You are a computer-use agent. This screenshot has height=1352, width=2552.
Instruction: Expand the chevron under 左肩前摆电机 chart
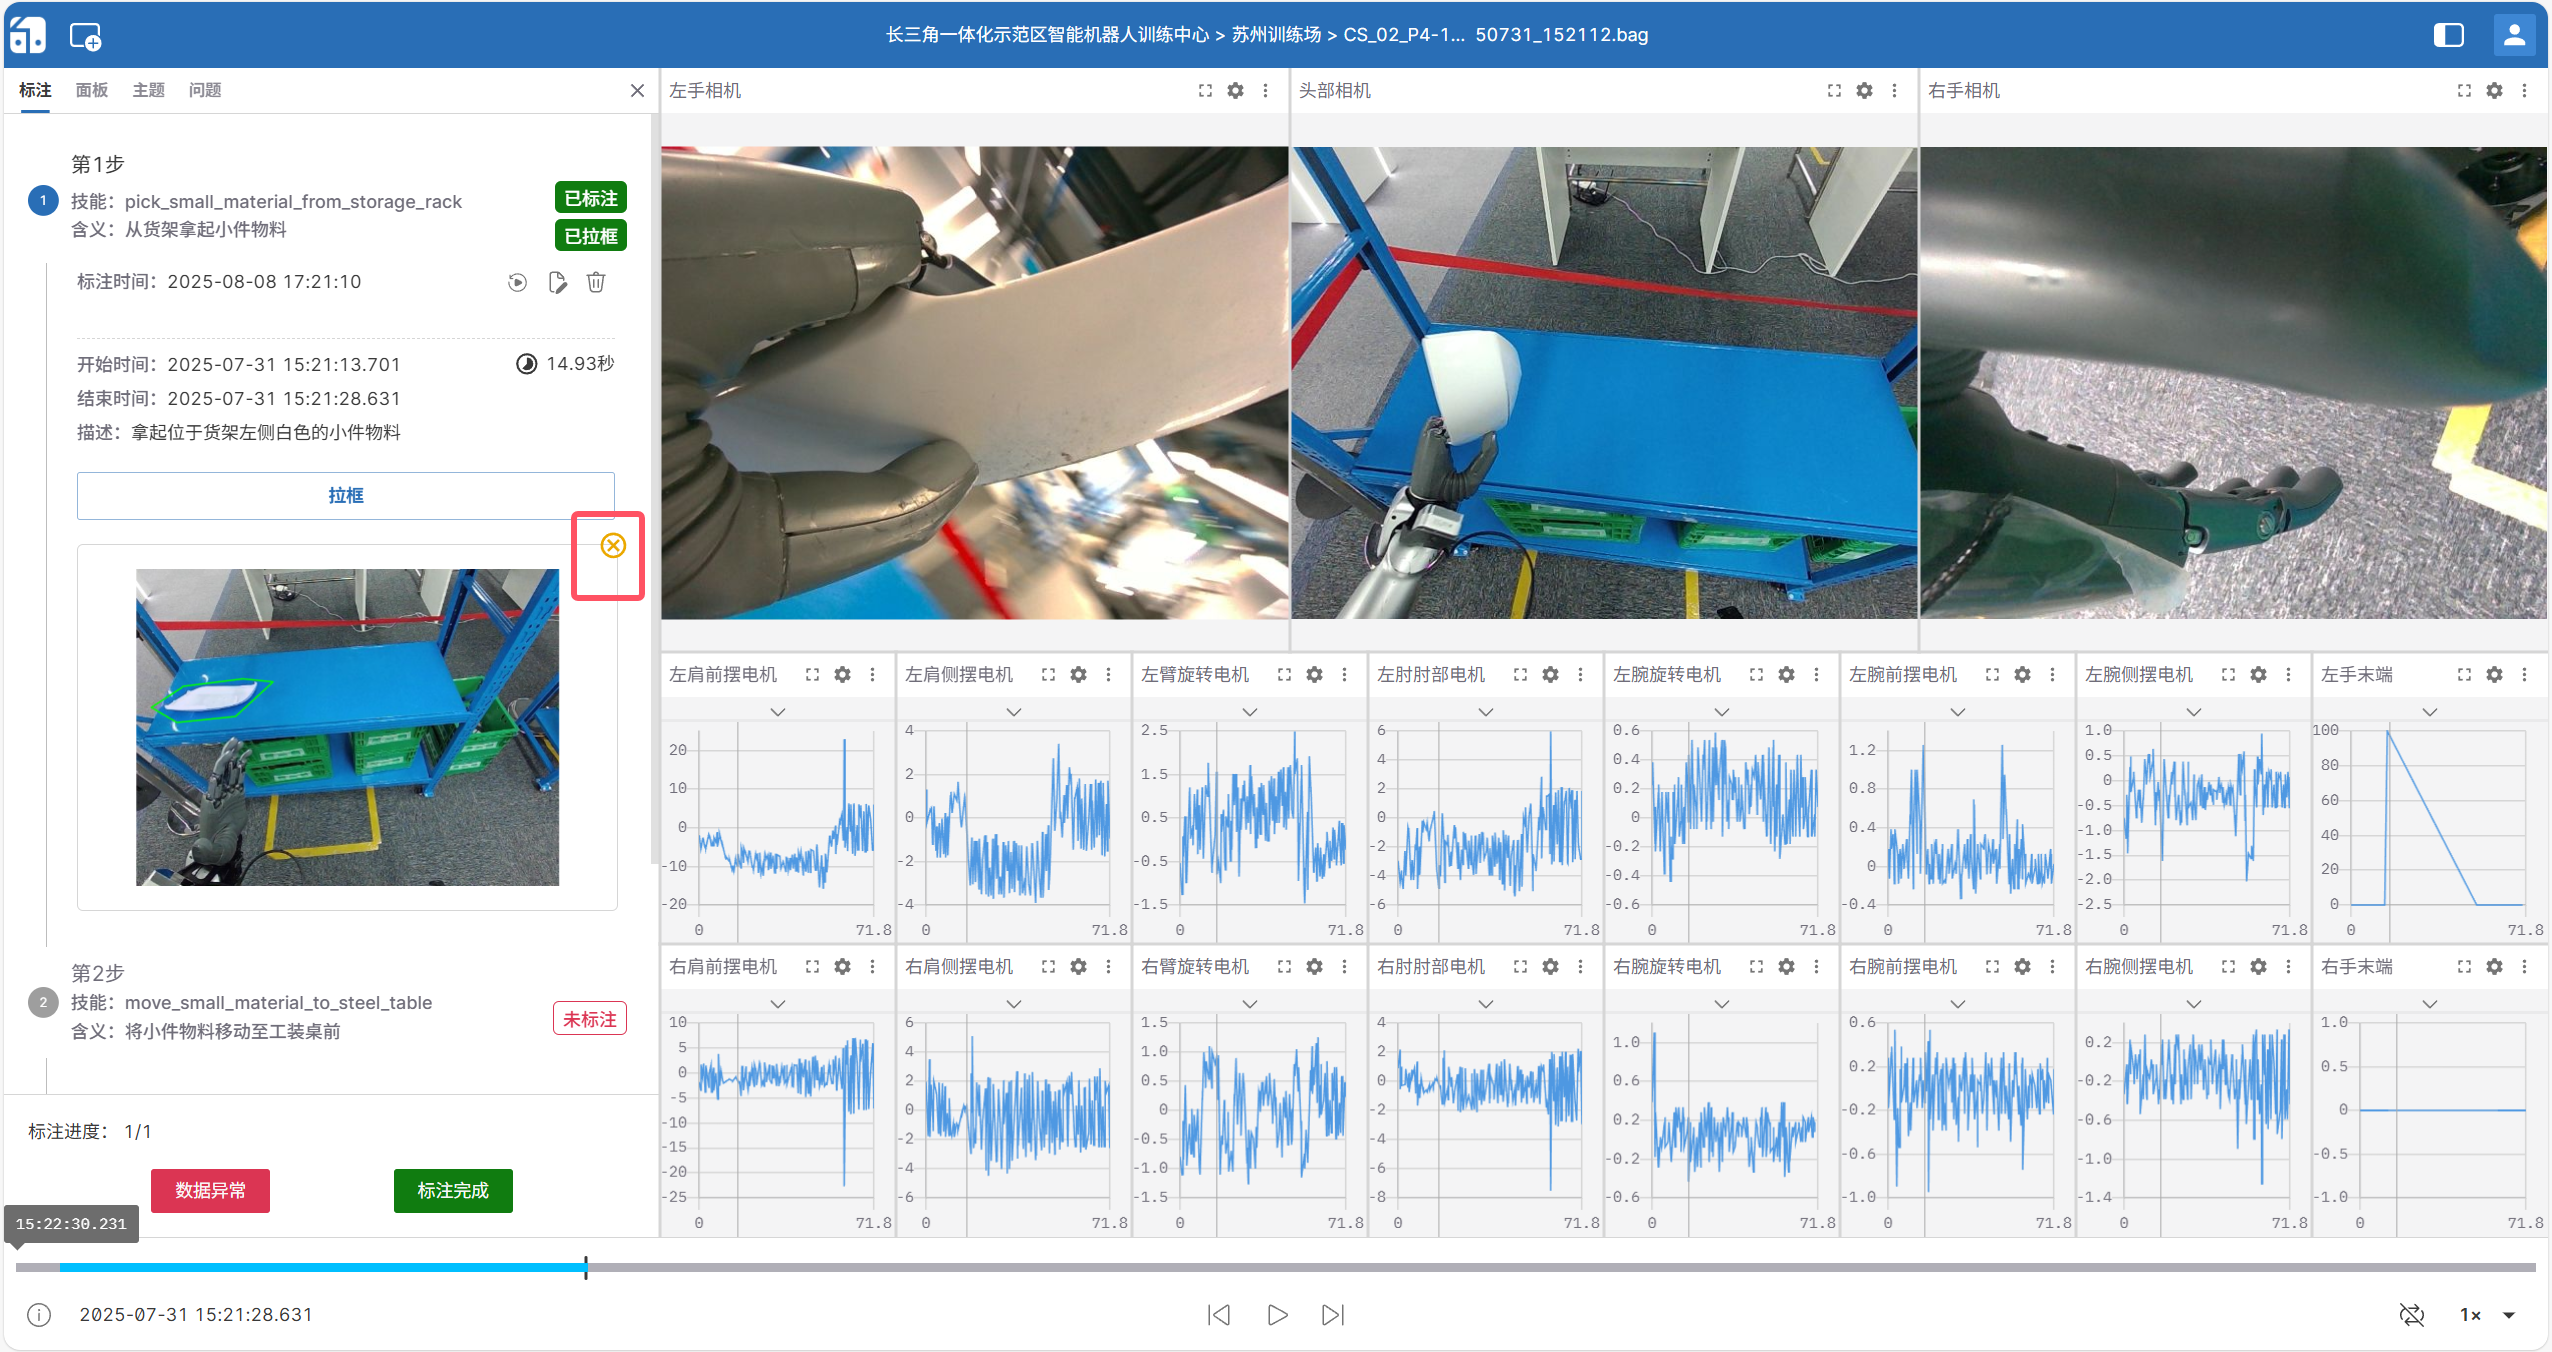pyautogui.click(x=777, y=711)
